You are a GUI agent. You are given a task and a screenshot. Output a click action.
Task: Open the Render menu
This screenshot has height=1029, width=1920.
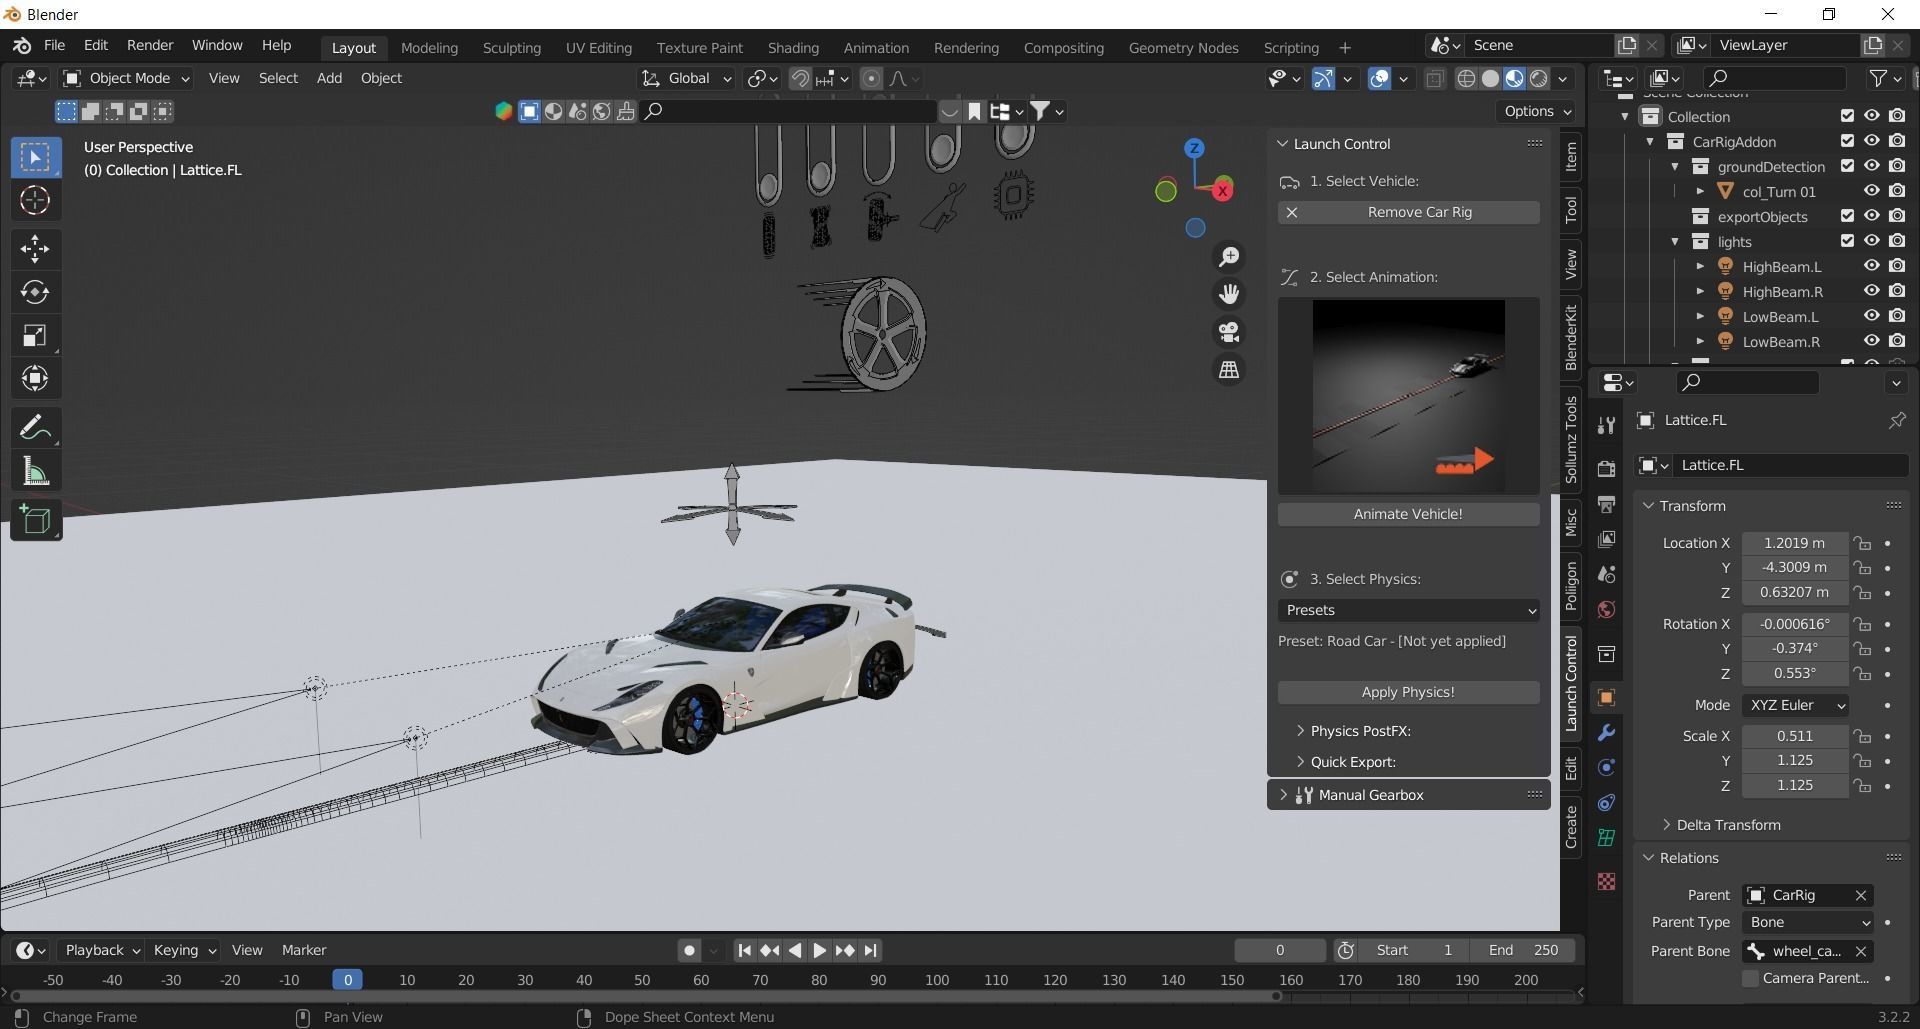pos(150,45)
